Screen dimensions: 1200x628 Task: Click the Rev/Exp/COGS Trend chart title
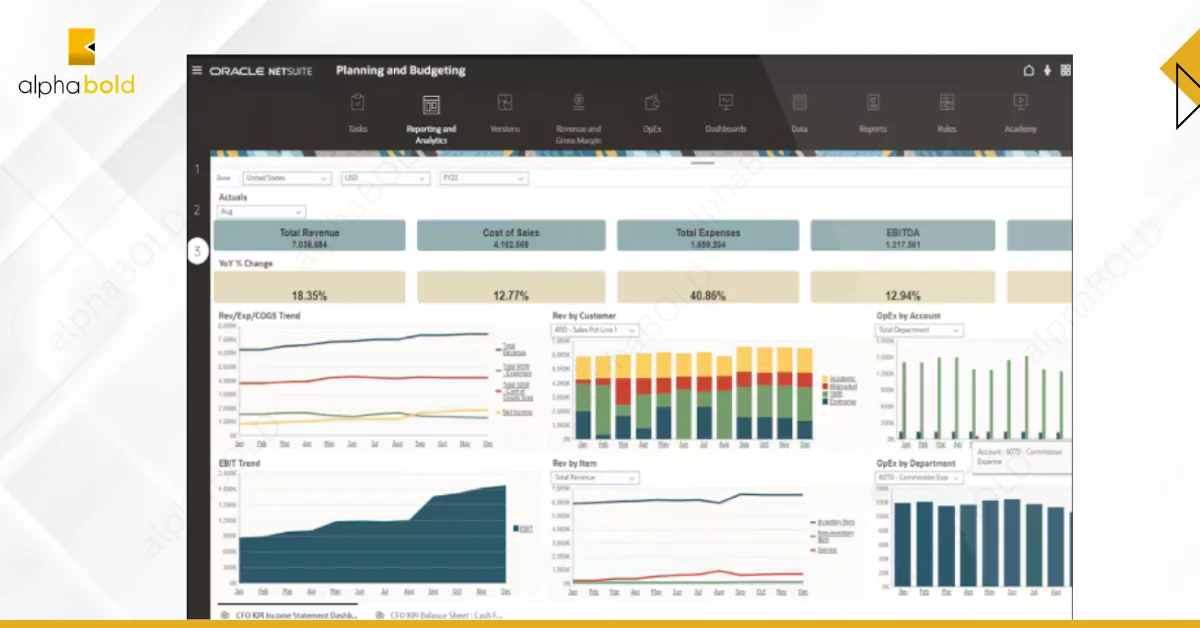[259, 316]
